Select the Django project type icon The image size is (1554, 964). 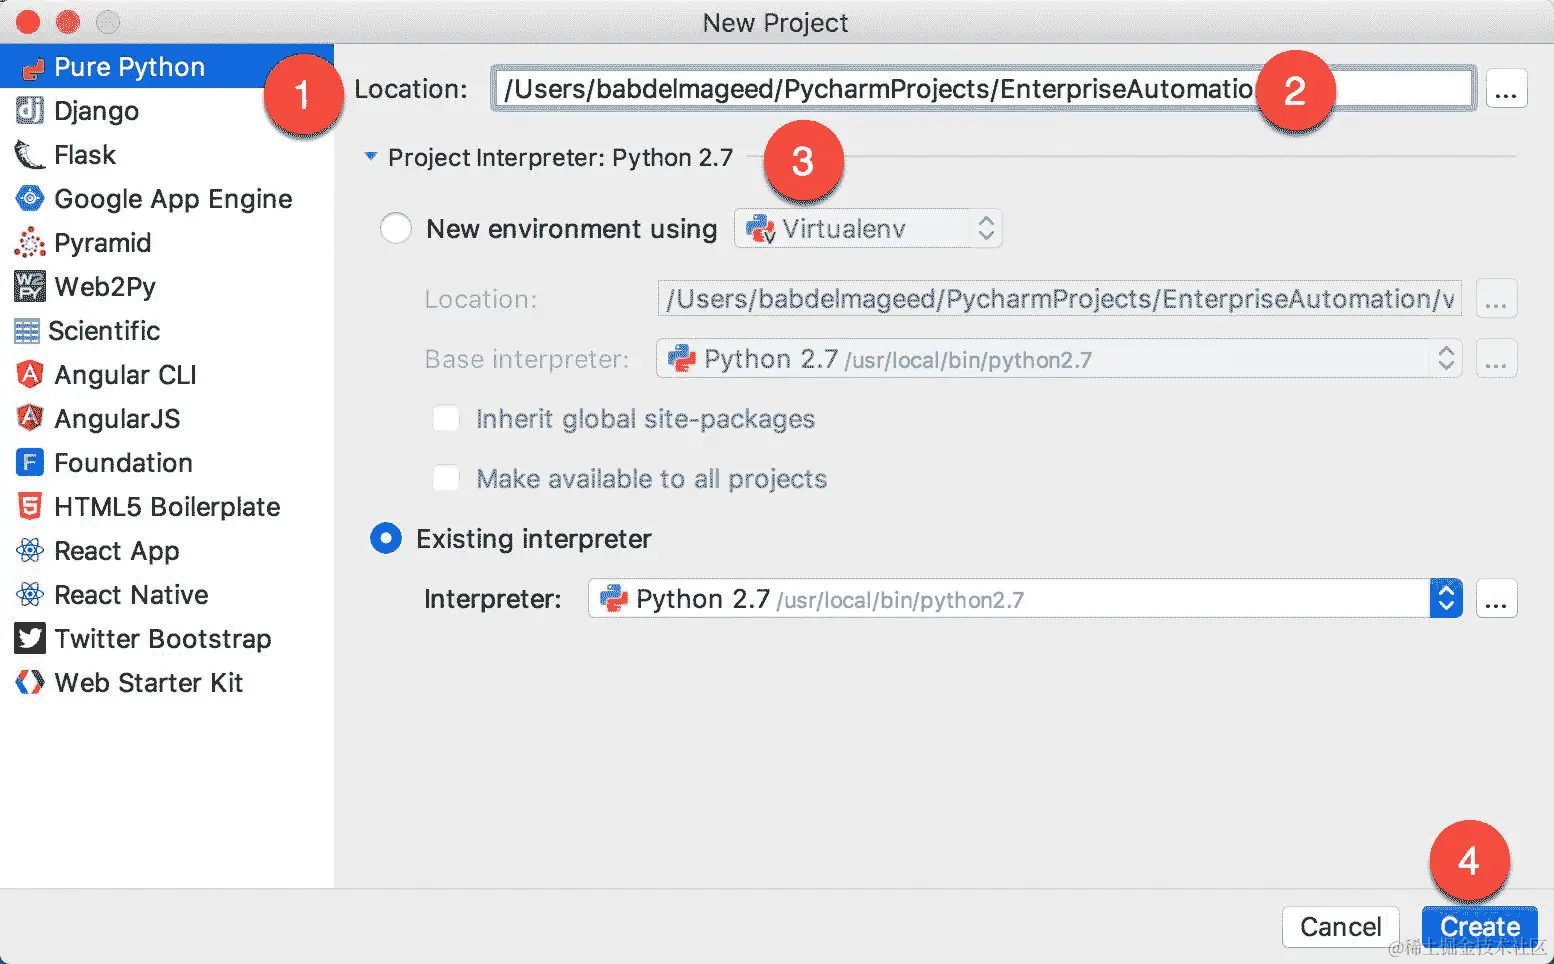(x=30, y=110)
